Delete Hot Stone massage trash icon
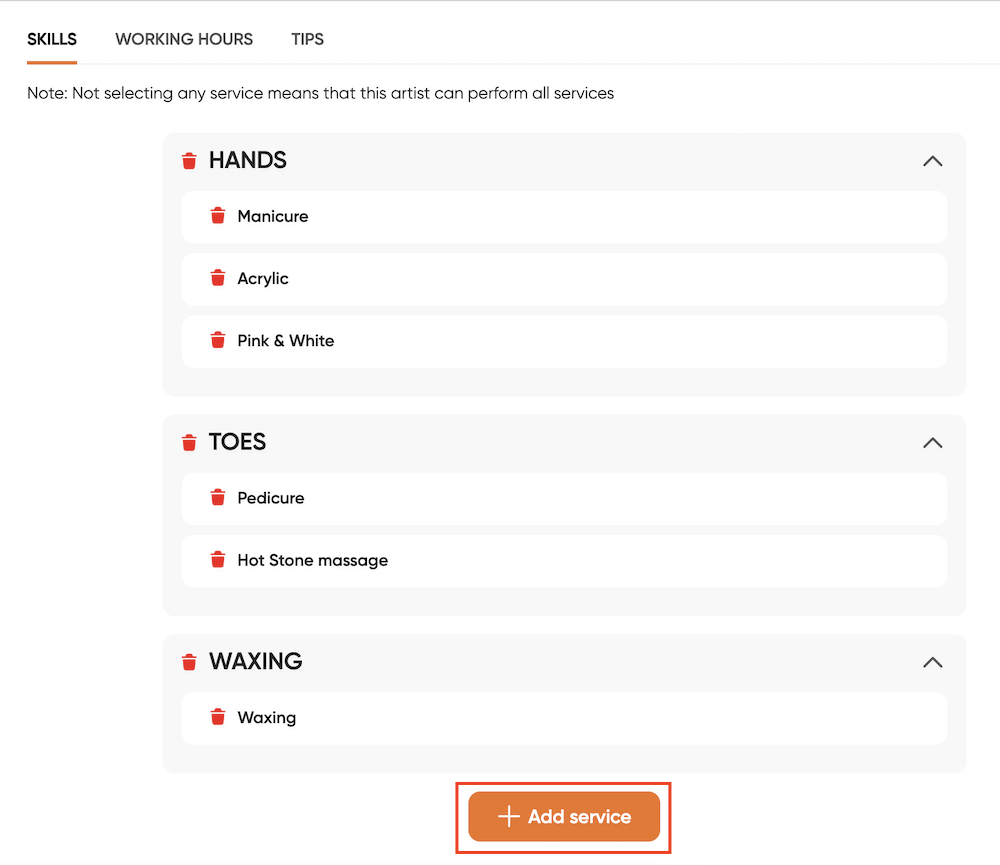This screenshot has height=865, width=1000. point(217,559)
